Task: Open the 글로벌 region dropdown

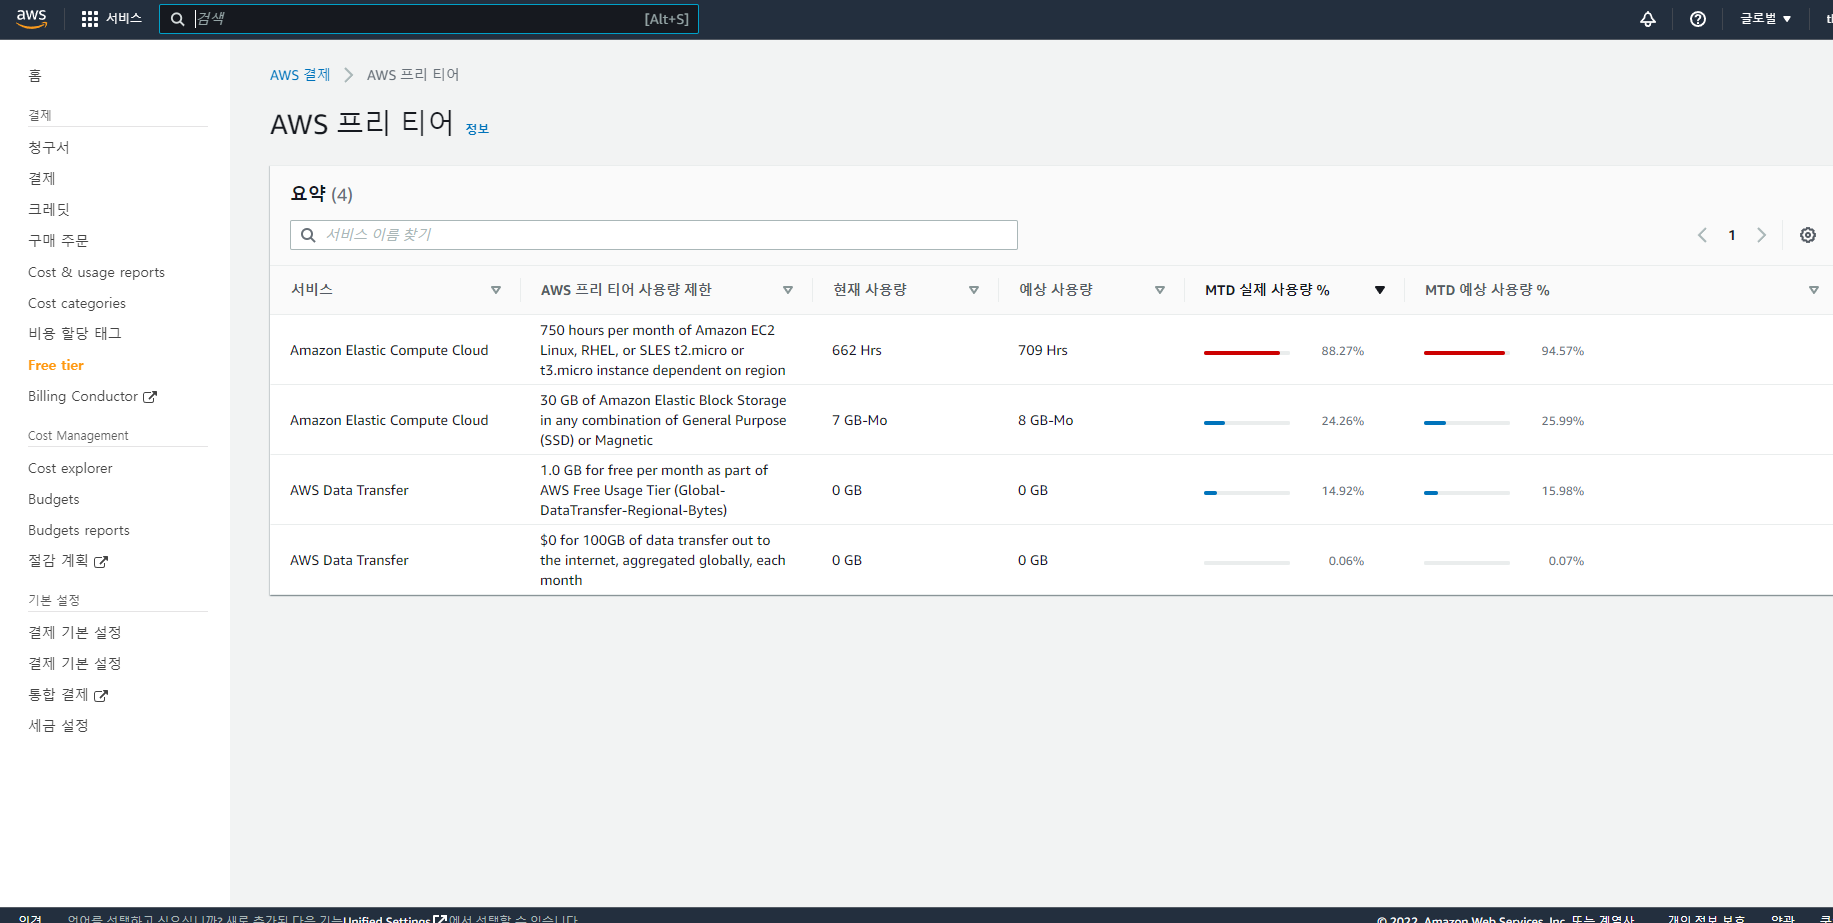Action: pyautogui.click(x=1766, y=19)
